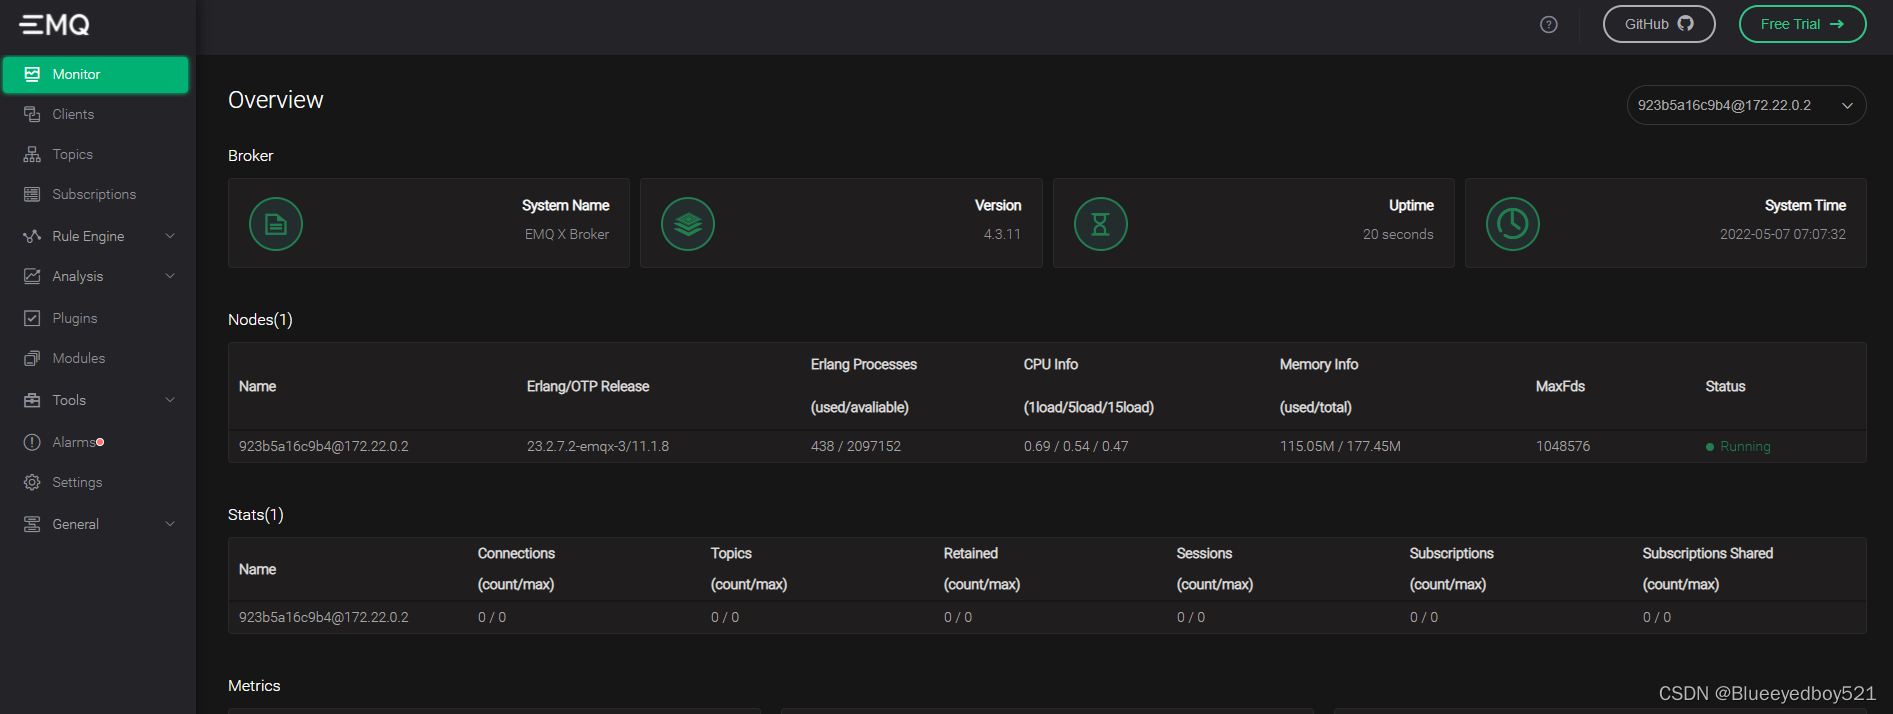The height and width of the screenshot is (714, 1893).
Task: Click the Settings gear icon
Action: (x=32, y=482)
